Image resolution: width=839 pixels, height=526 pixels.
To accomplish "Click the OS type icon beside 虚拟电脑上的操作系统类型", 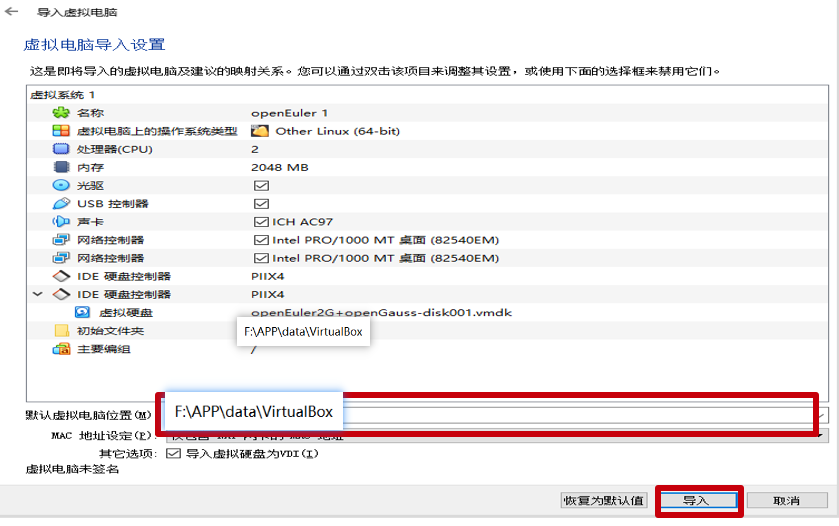I will pyautogui.click(x=61, y=131).
